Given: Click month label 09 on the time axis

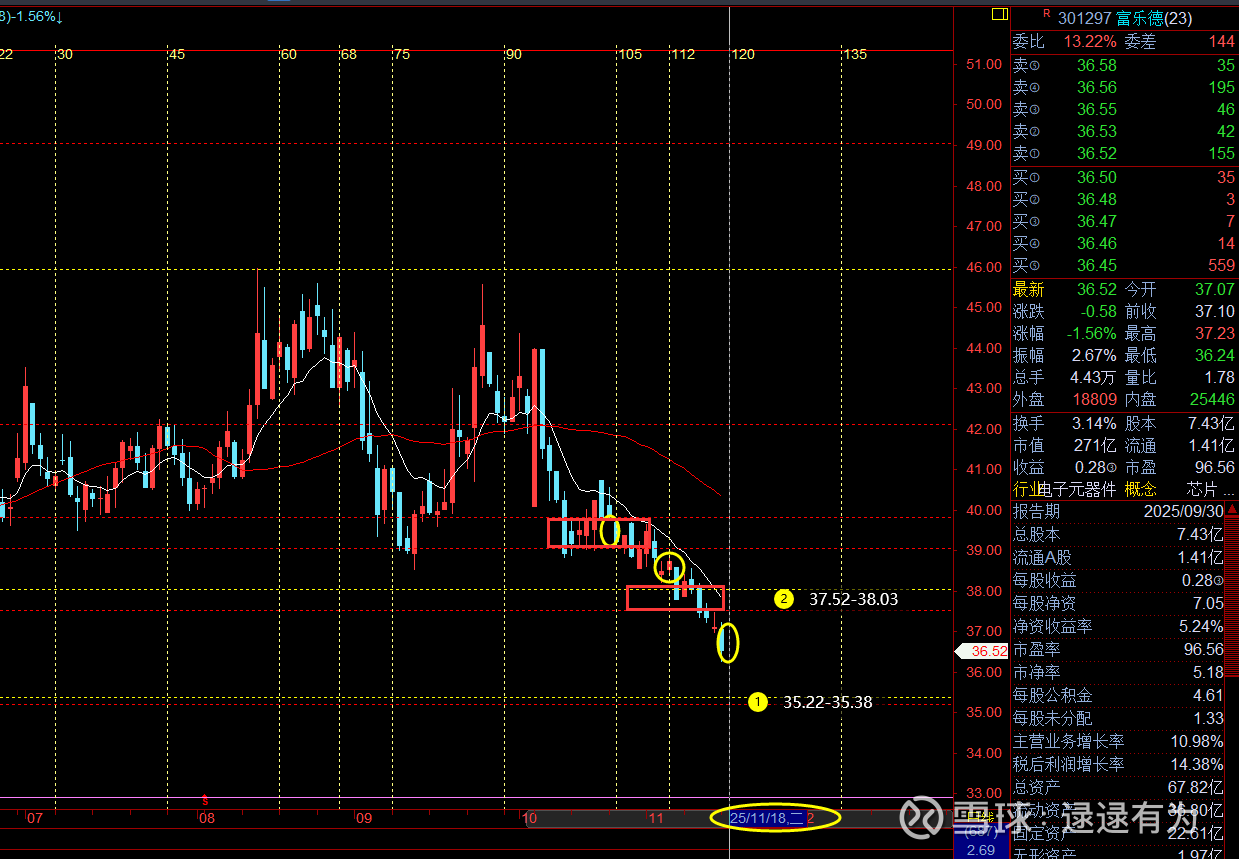Looking at the screenshot, I should 363,818.
